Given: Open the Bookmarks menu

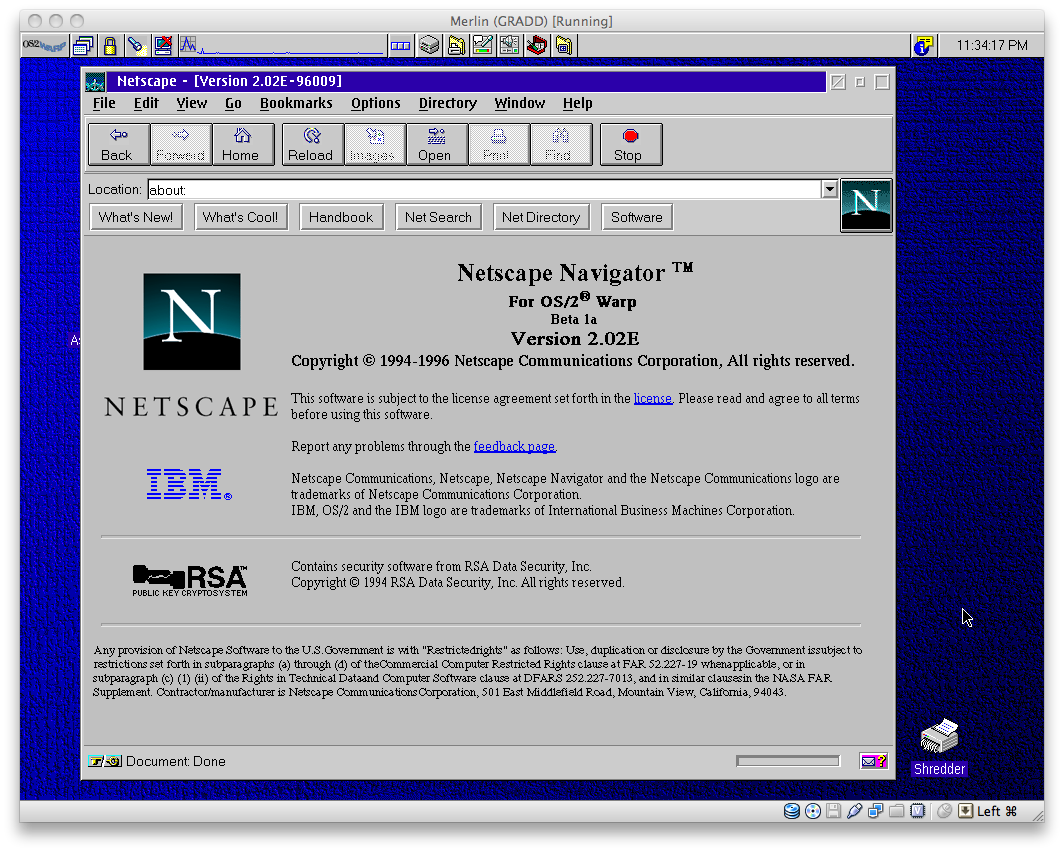Looking at the screenshot, I should point(296,103).
